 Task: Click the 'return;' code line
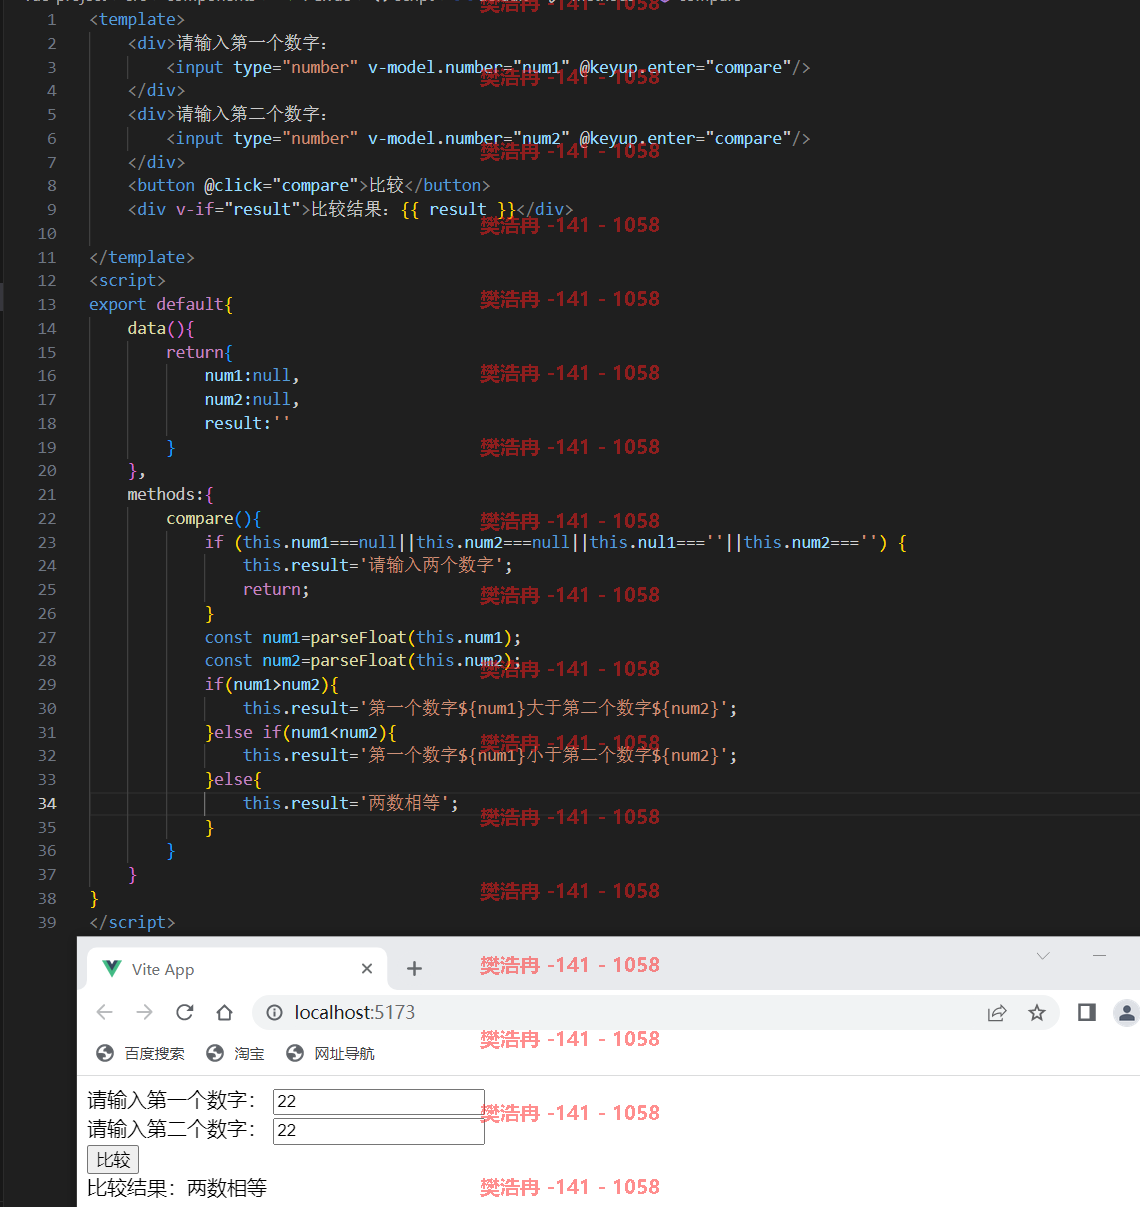pyautogui.click(x=276, y=589)
